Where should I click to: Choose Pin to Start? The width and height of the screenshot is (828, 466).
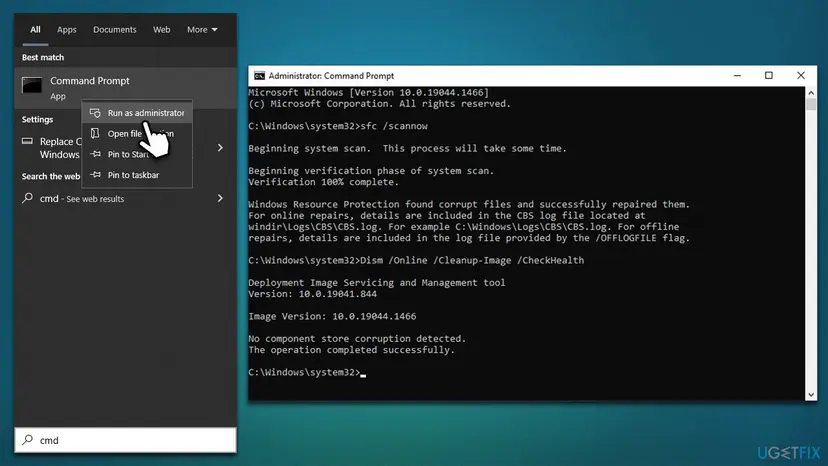[x=137, y=154]
